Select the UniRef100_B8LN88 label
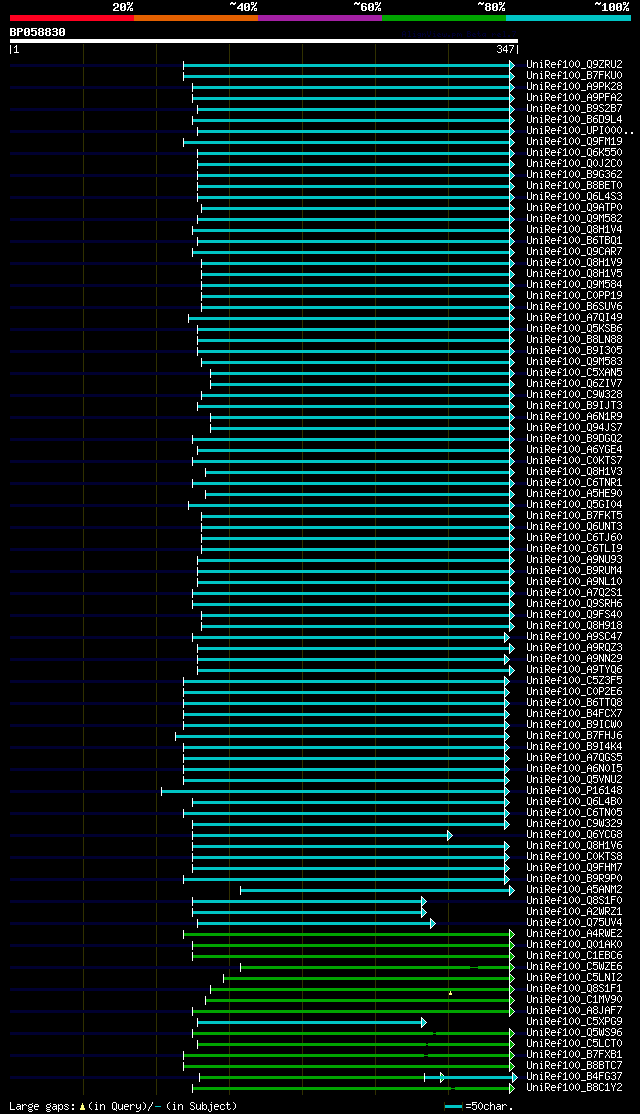Viewport: 640px width, 1114px height. click(574, 340)
